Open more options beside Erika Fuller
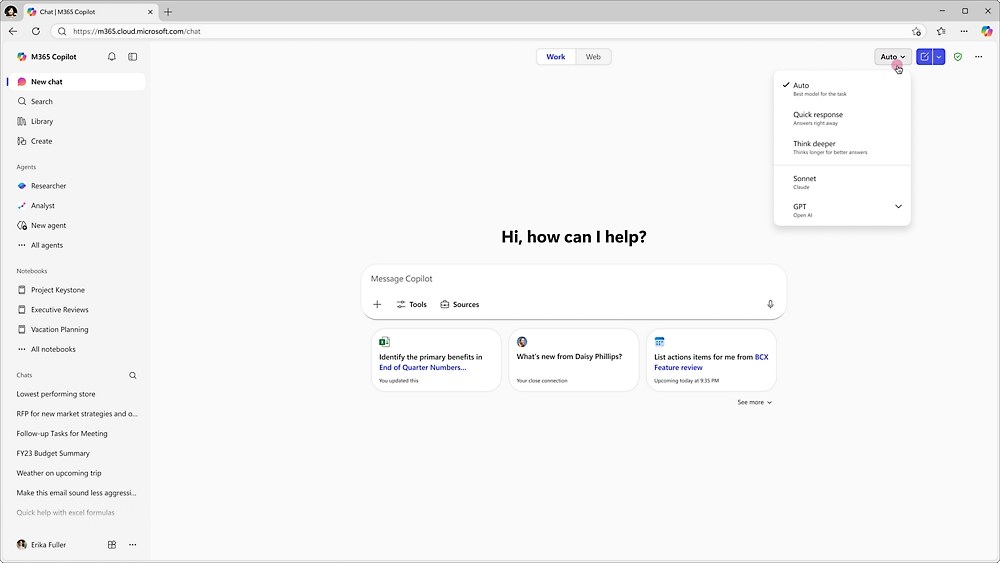This screenshot has width=1000, height=563. point(133,545)
